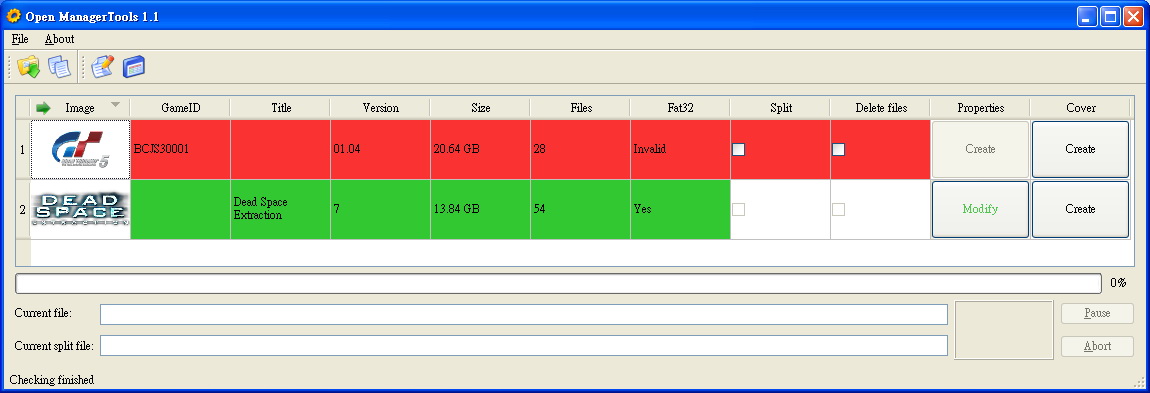Screen dimensions: 1150x393
Task: Click the copy documents toolbar icon
Action: 59,67
